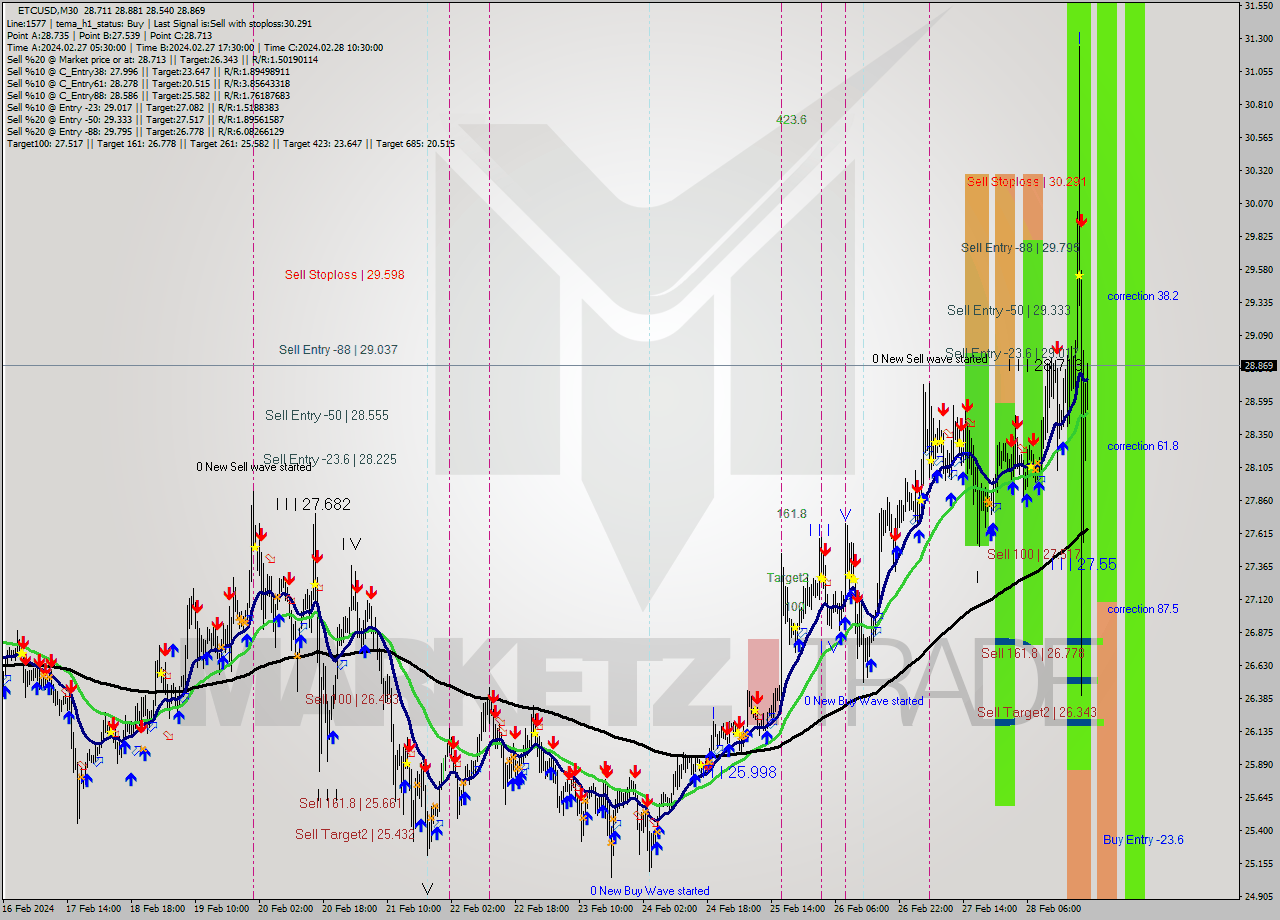Select the 'correction 38.2' label
The height and width of the screenshot is (920, 1280).
(1142, 296)
